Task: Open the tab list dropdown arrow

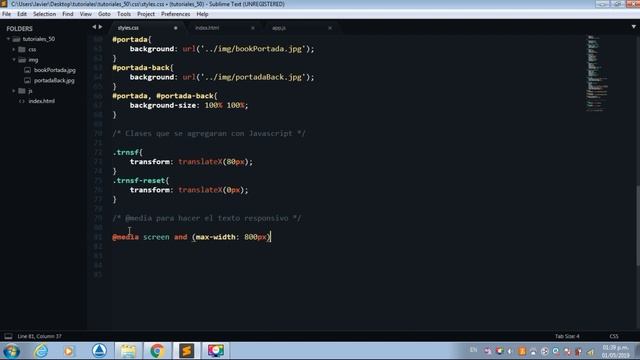Action: [633, 27]
